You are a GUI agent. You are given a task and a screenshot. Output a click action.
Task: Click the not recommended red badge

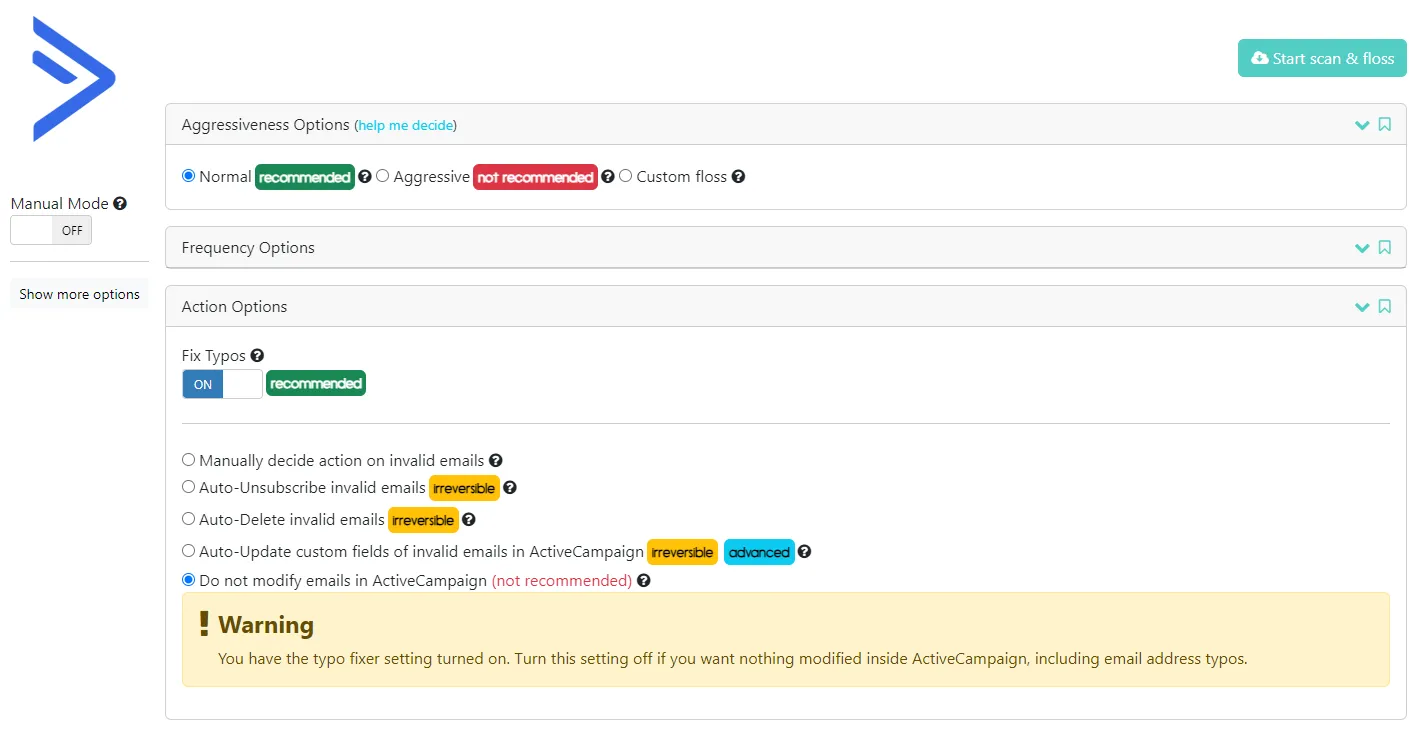[535, 177]
